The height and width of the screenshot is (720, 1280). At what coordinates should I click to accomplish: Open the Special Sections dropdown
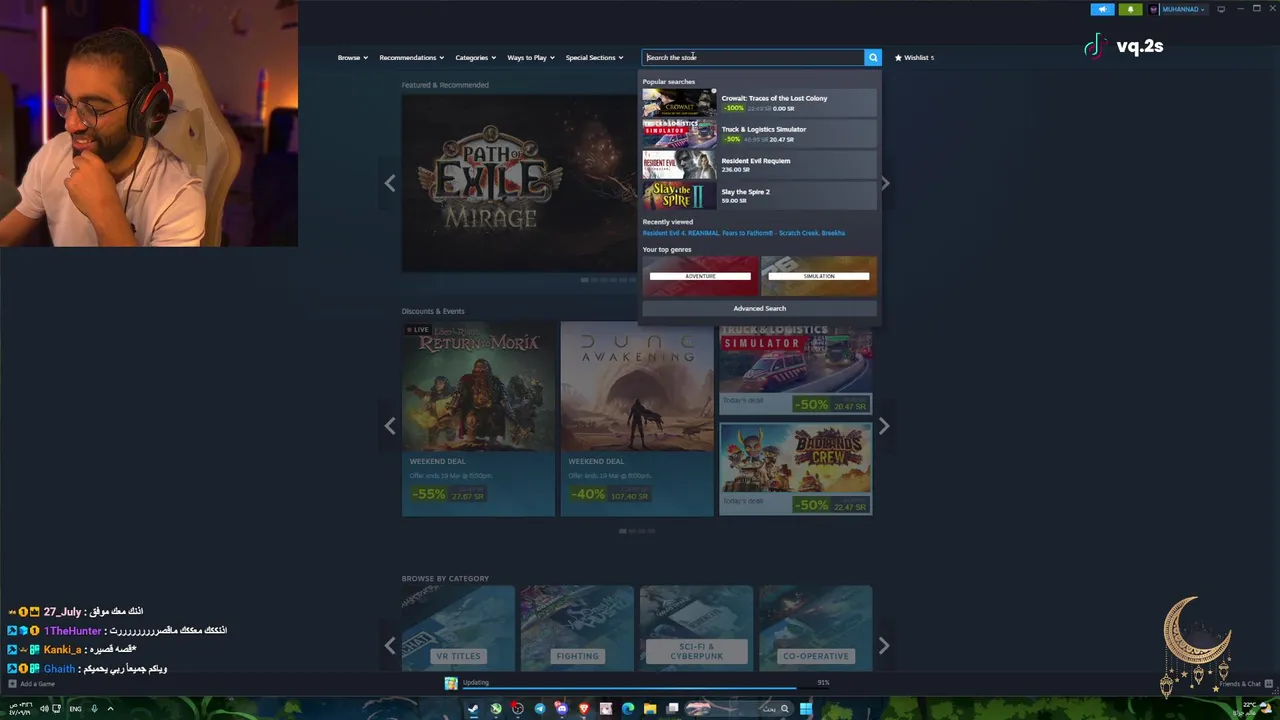(594, 58)
